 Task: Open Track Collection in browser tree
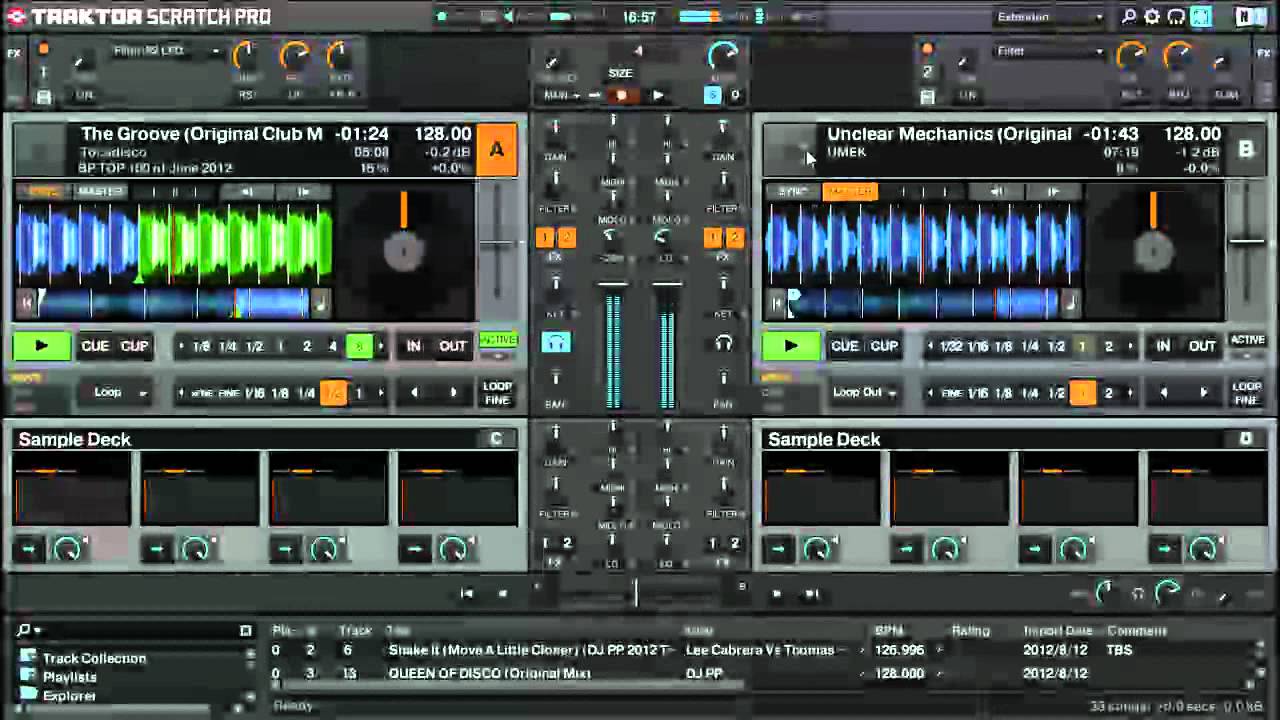[x=94, y=658]
